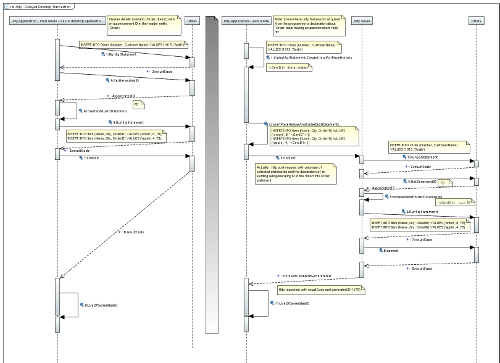Click self-message icon at bottom of middle lifeline

[x=272, y=303]
